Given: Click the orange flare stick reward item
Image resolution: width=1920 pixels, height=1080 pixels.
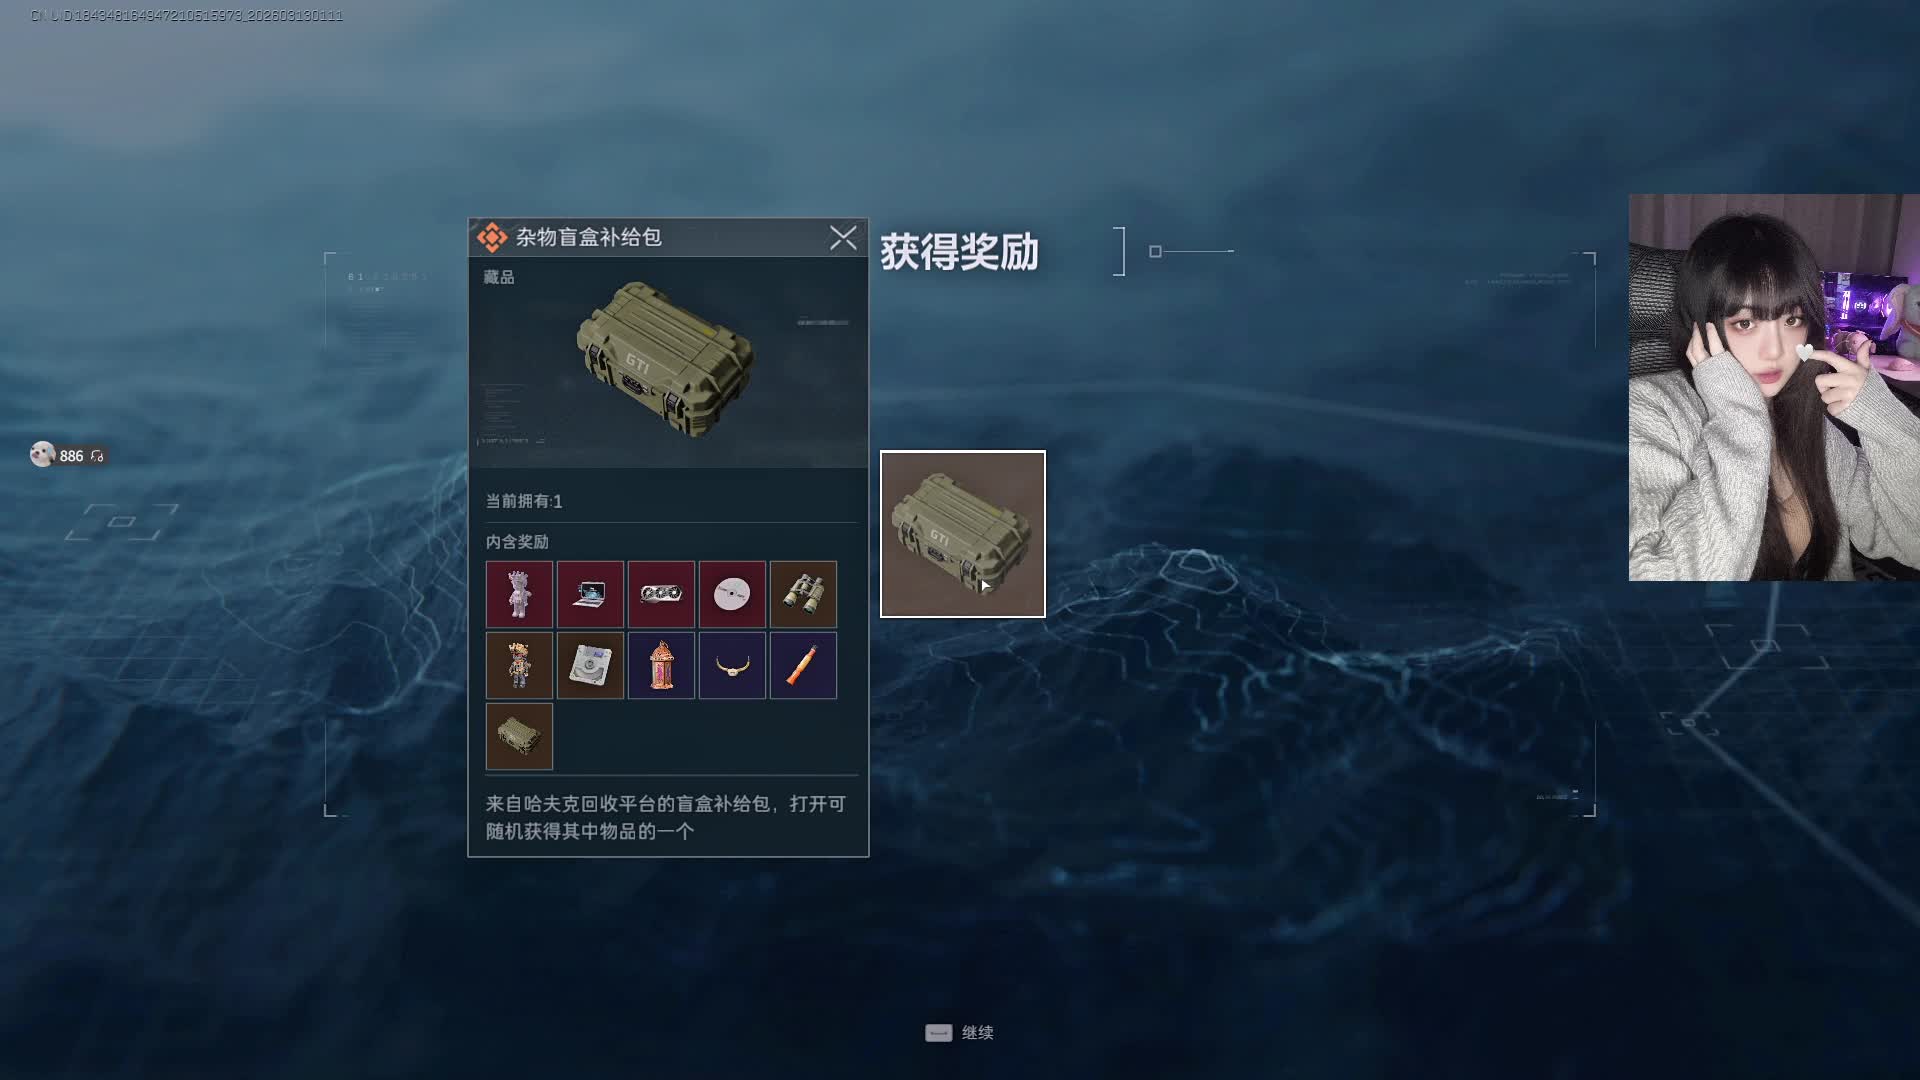Looking at the screenshot, I should 803,665.
